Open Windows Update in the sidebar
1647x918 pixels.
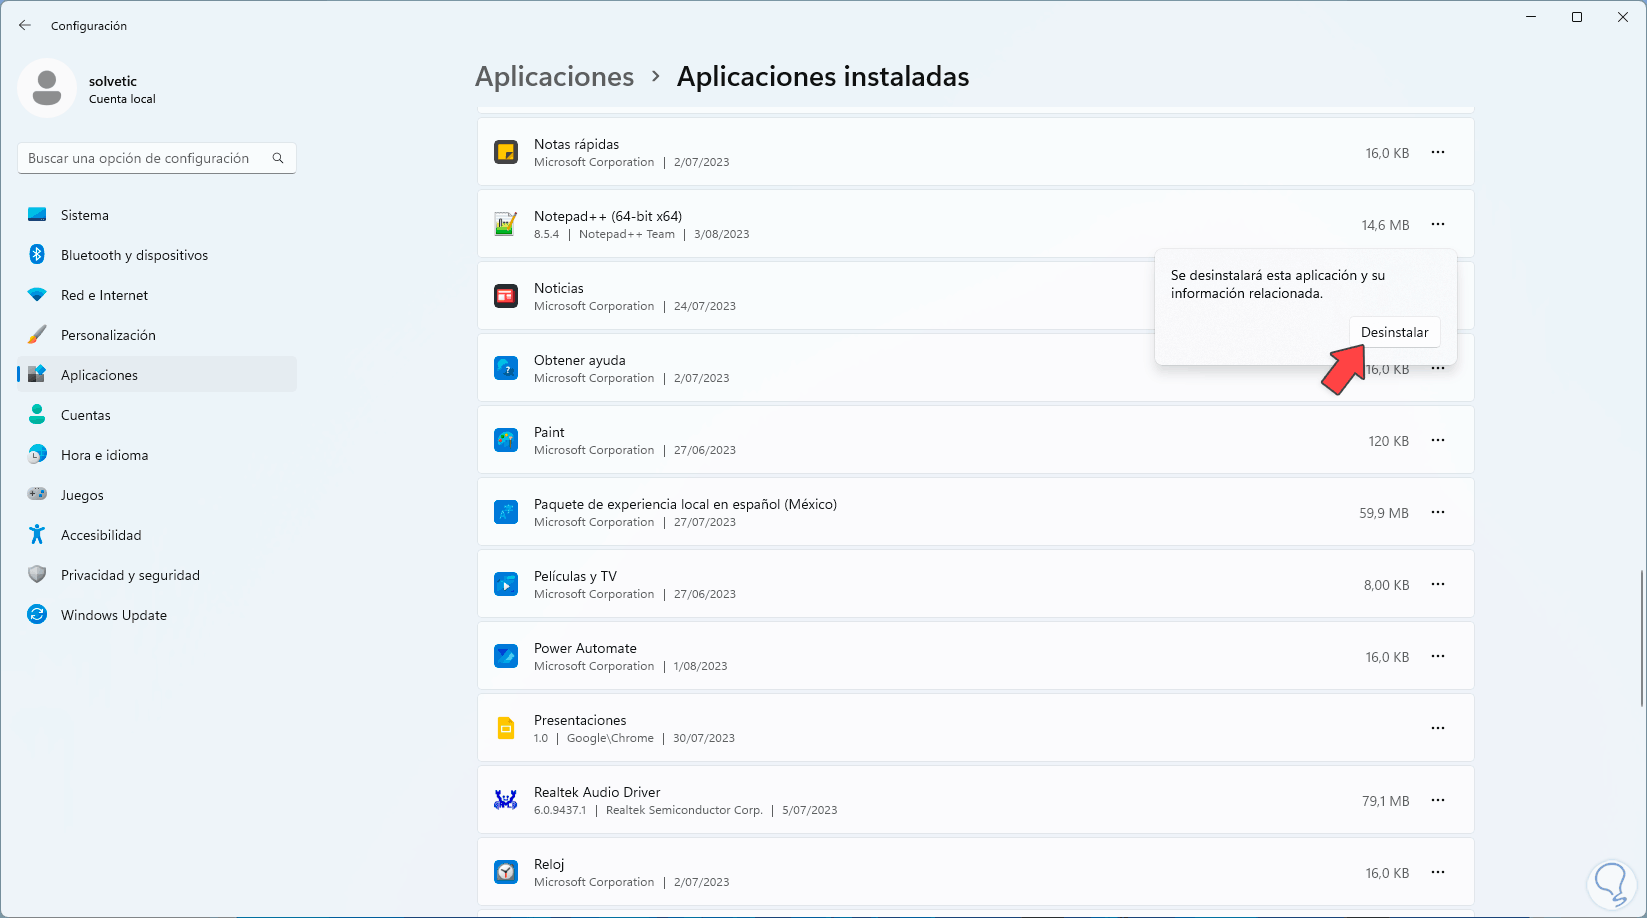pos(113,615)
